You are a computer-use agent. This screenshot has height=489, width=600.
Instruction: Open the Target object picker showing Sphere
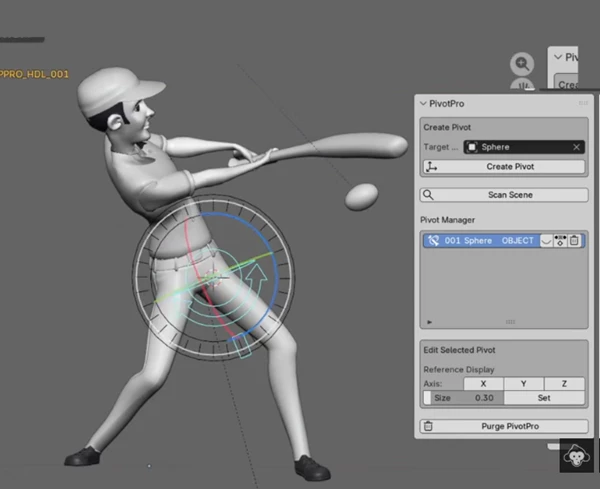point(524,147)
